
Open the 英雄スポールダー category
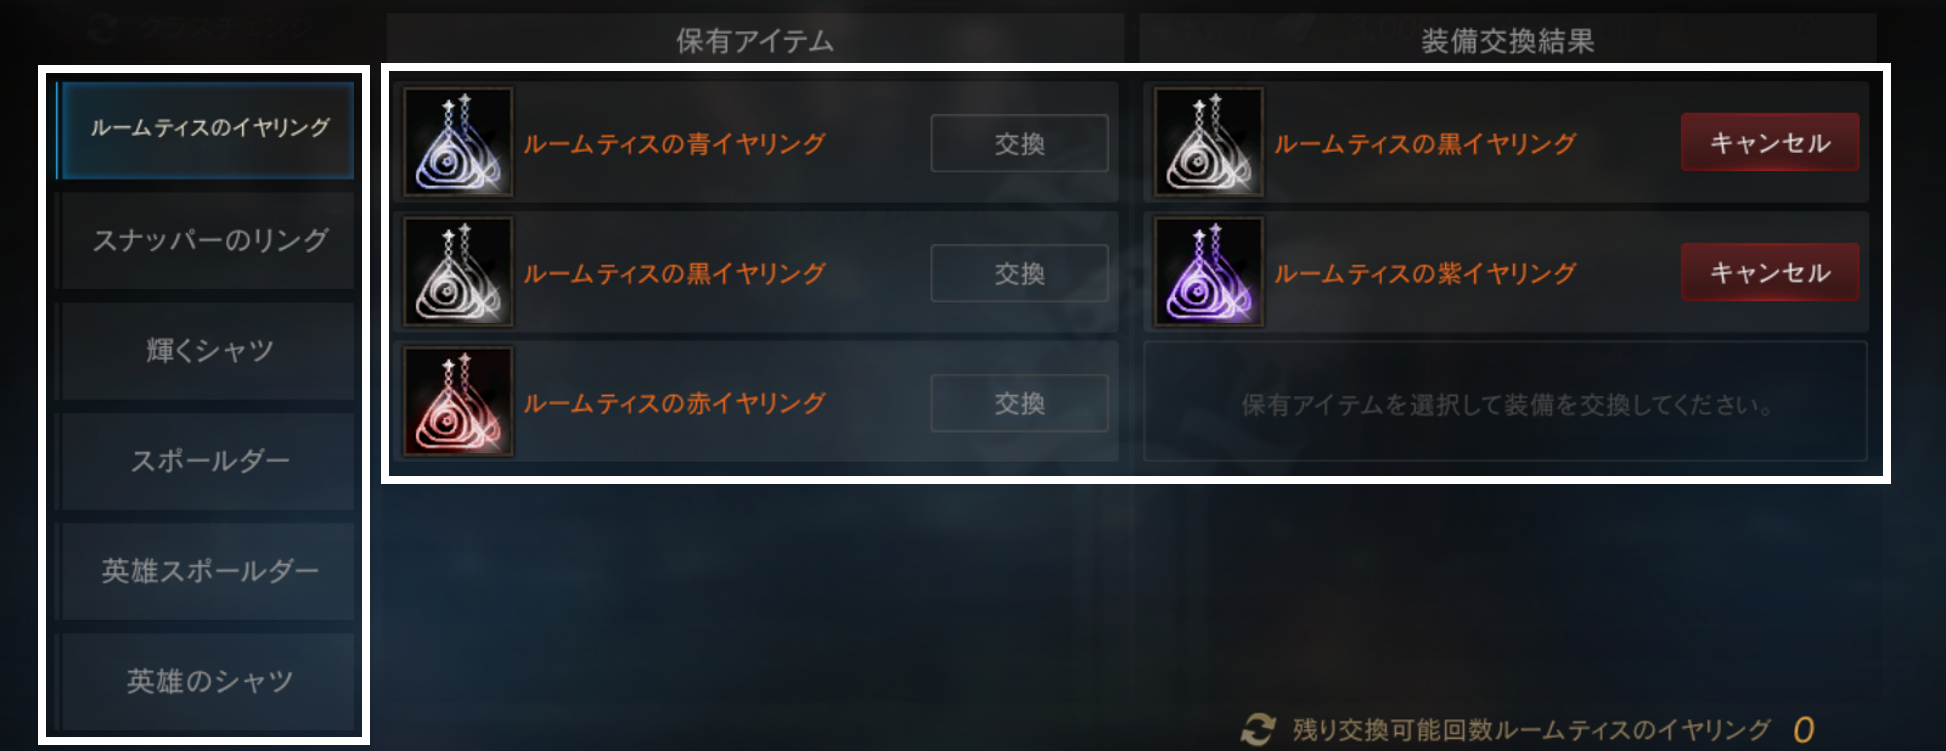(x=207, y=571)
